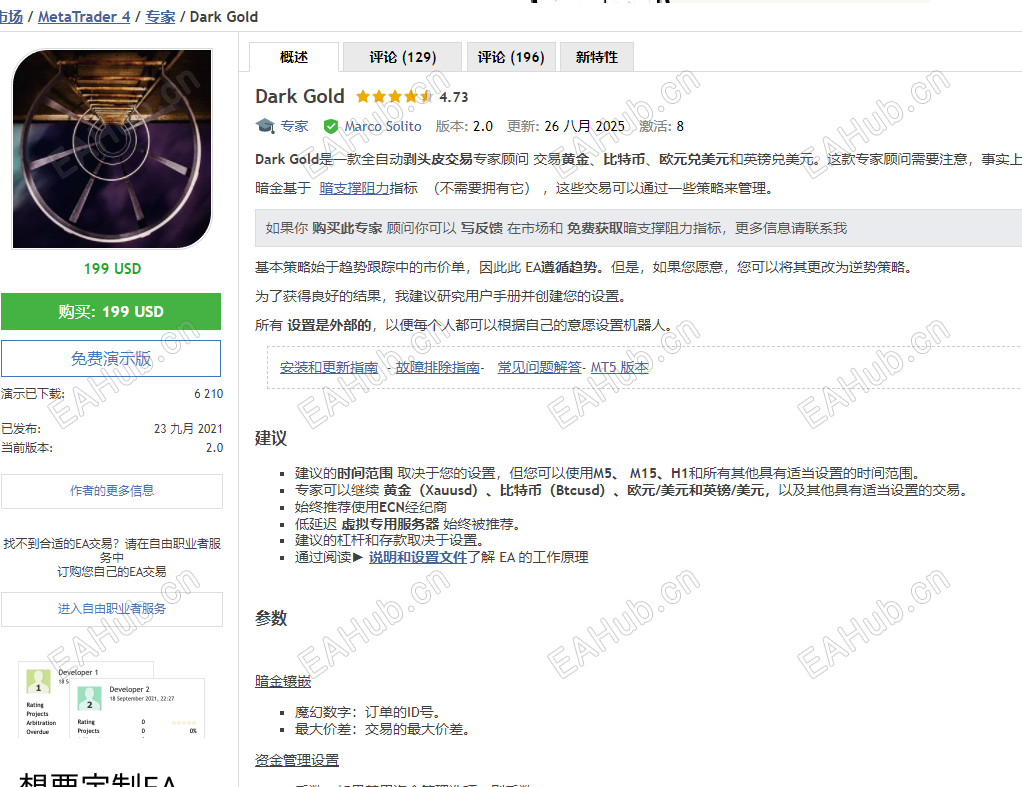The image size is (1022, 787).
Task: Open the 暗支撑阻力 indicator link
Action: [x=354, y=188]
